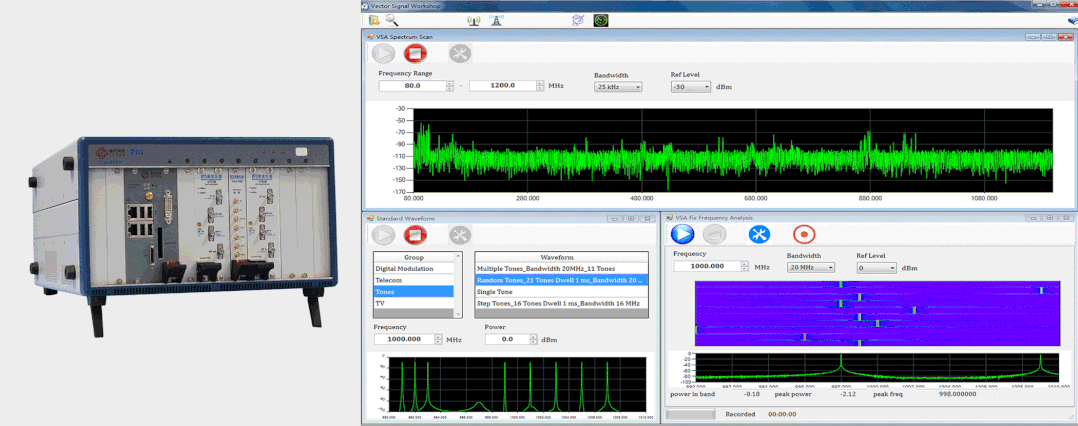Stop the Standard Waveform generation
Viewport: 1078px width, 426px height.
tap(415, 235)
